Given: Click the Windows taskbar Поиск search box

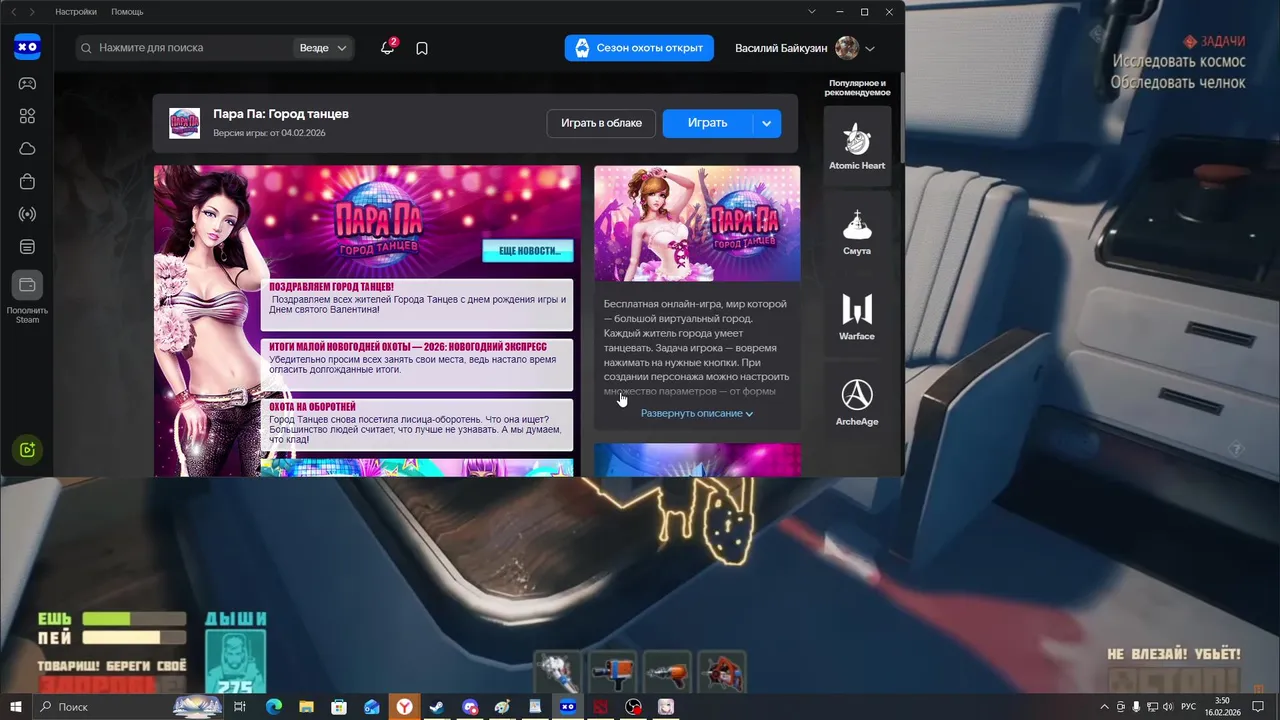Looking at the screenshot, I should tap(130, 707).
